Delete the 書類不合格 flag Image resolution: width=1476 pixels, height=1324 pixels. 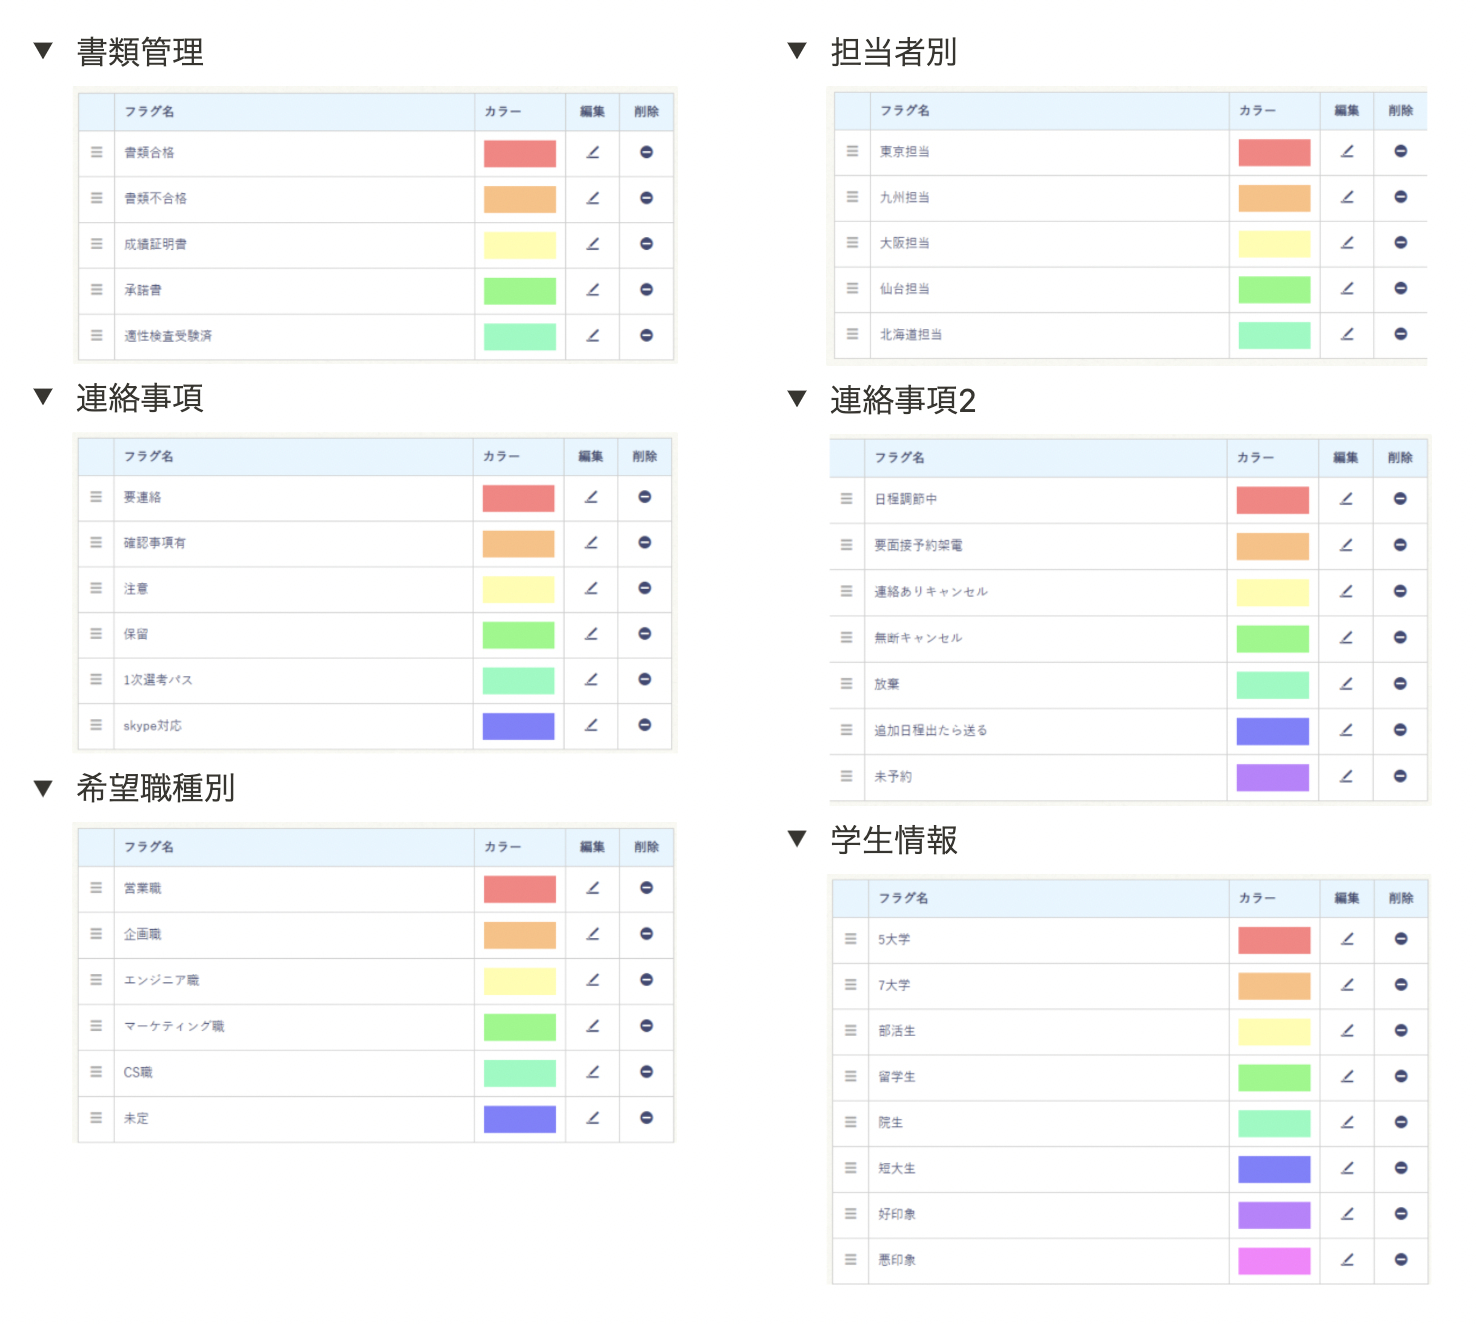click(646, 198)
